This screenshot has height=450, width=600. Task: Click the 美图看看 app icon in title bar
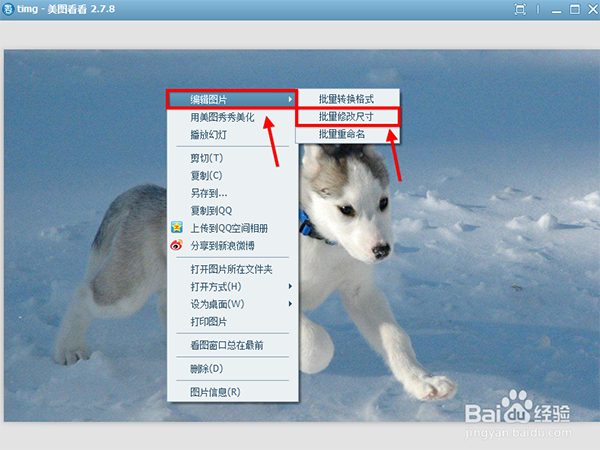[x=9, y=9]
